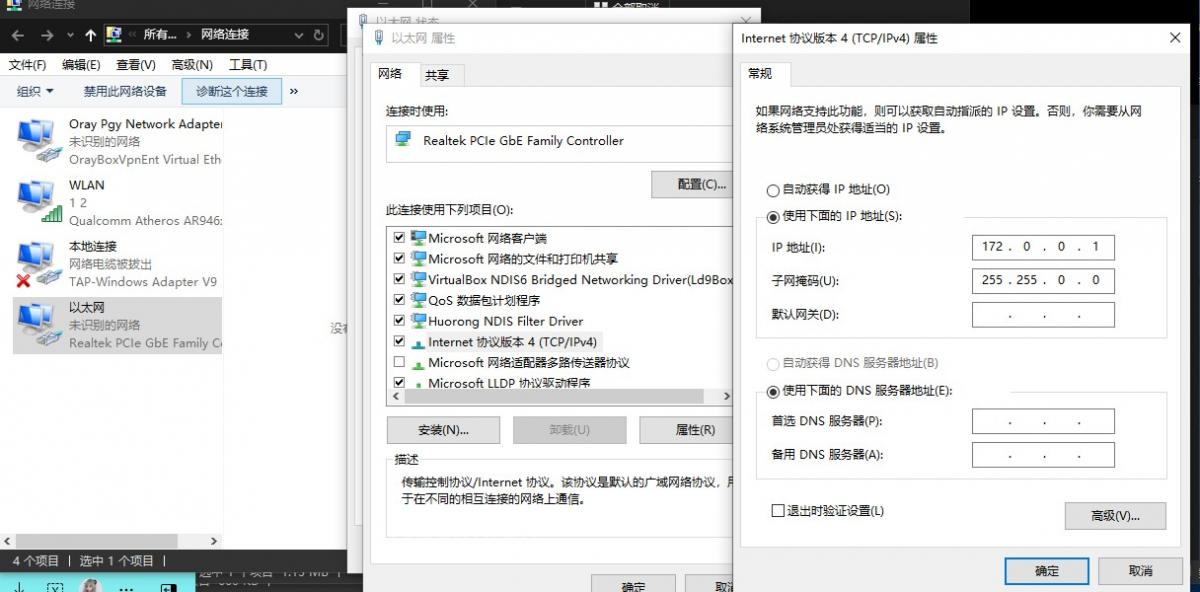
Task: Refresh the 网络连接 address bar
Action: pos(319,35)
